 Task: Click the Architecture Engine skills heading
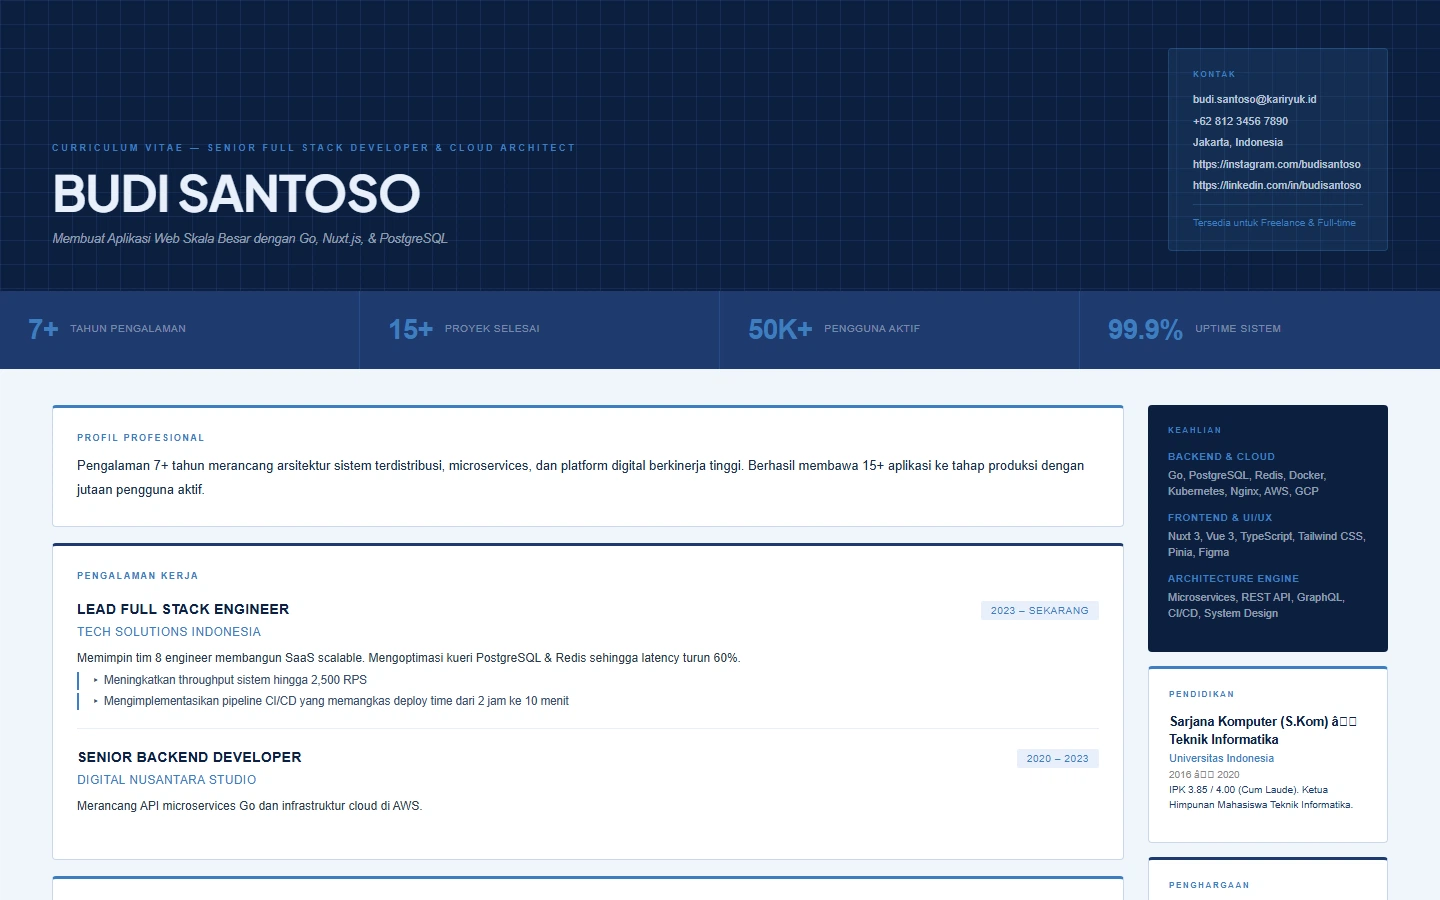[1233, 579]
